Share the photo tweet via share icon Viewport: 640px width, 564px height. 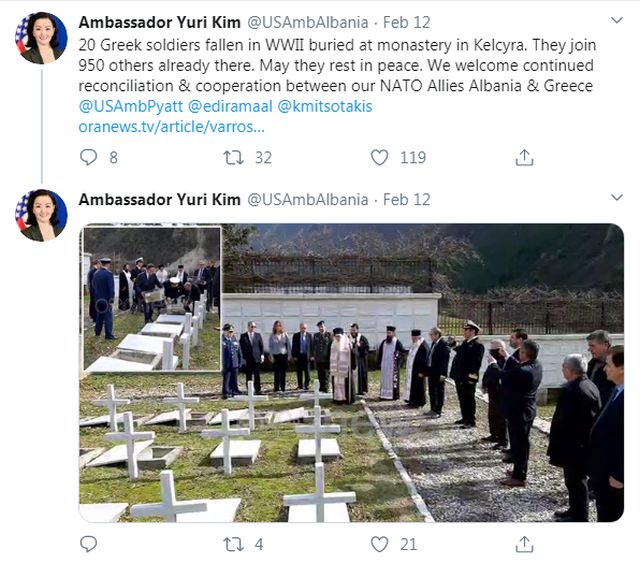pos(524,544)
